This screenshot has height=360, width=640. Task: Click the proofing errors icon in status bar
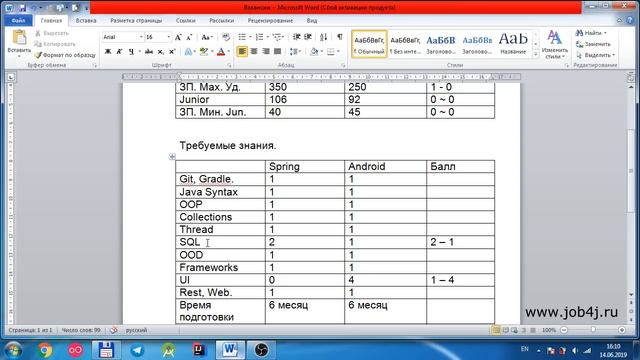tap(114, 330)
